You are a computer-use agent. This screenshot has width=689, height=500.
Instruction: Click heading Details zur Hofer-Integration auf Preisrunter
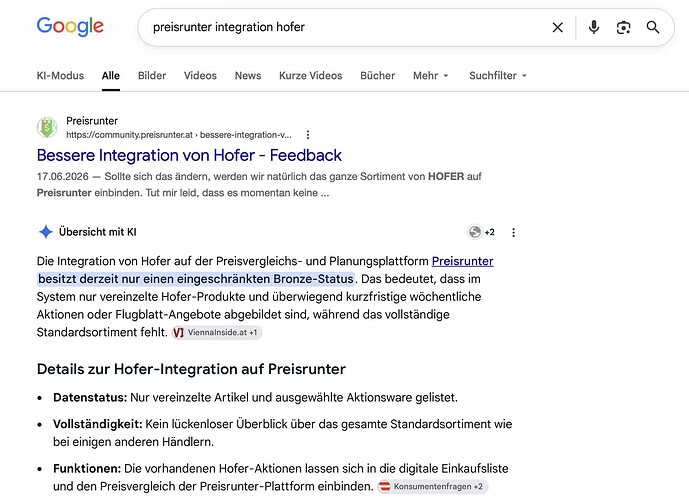(x=191, y=369)
